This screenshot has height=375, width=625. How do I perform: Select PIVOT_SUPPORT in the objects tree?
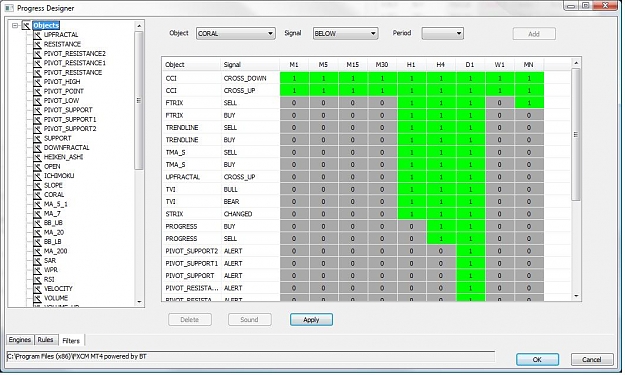pos(68,110)
